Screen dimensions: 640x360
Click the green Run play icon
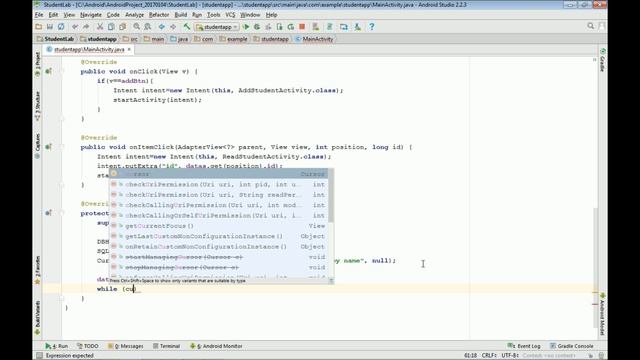[246, 27]
